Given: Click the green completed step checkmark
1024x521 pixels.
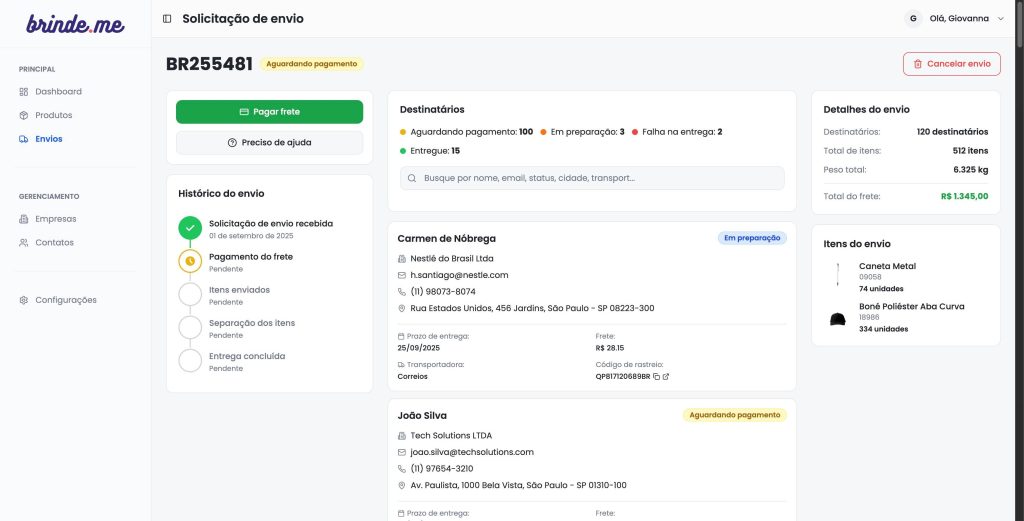Looking at the screenshot, I should [190, 228].
